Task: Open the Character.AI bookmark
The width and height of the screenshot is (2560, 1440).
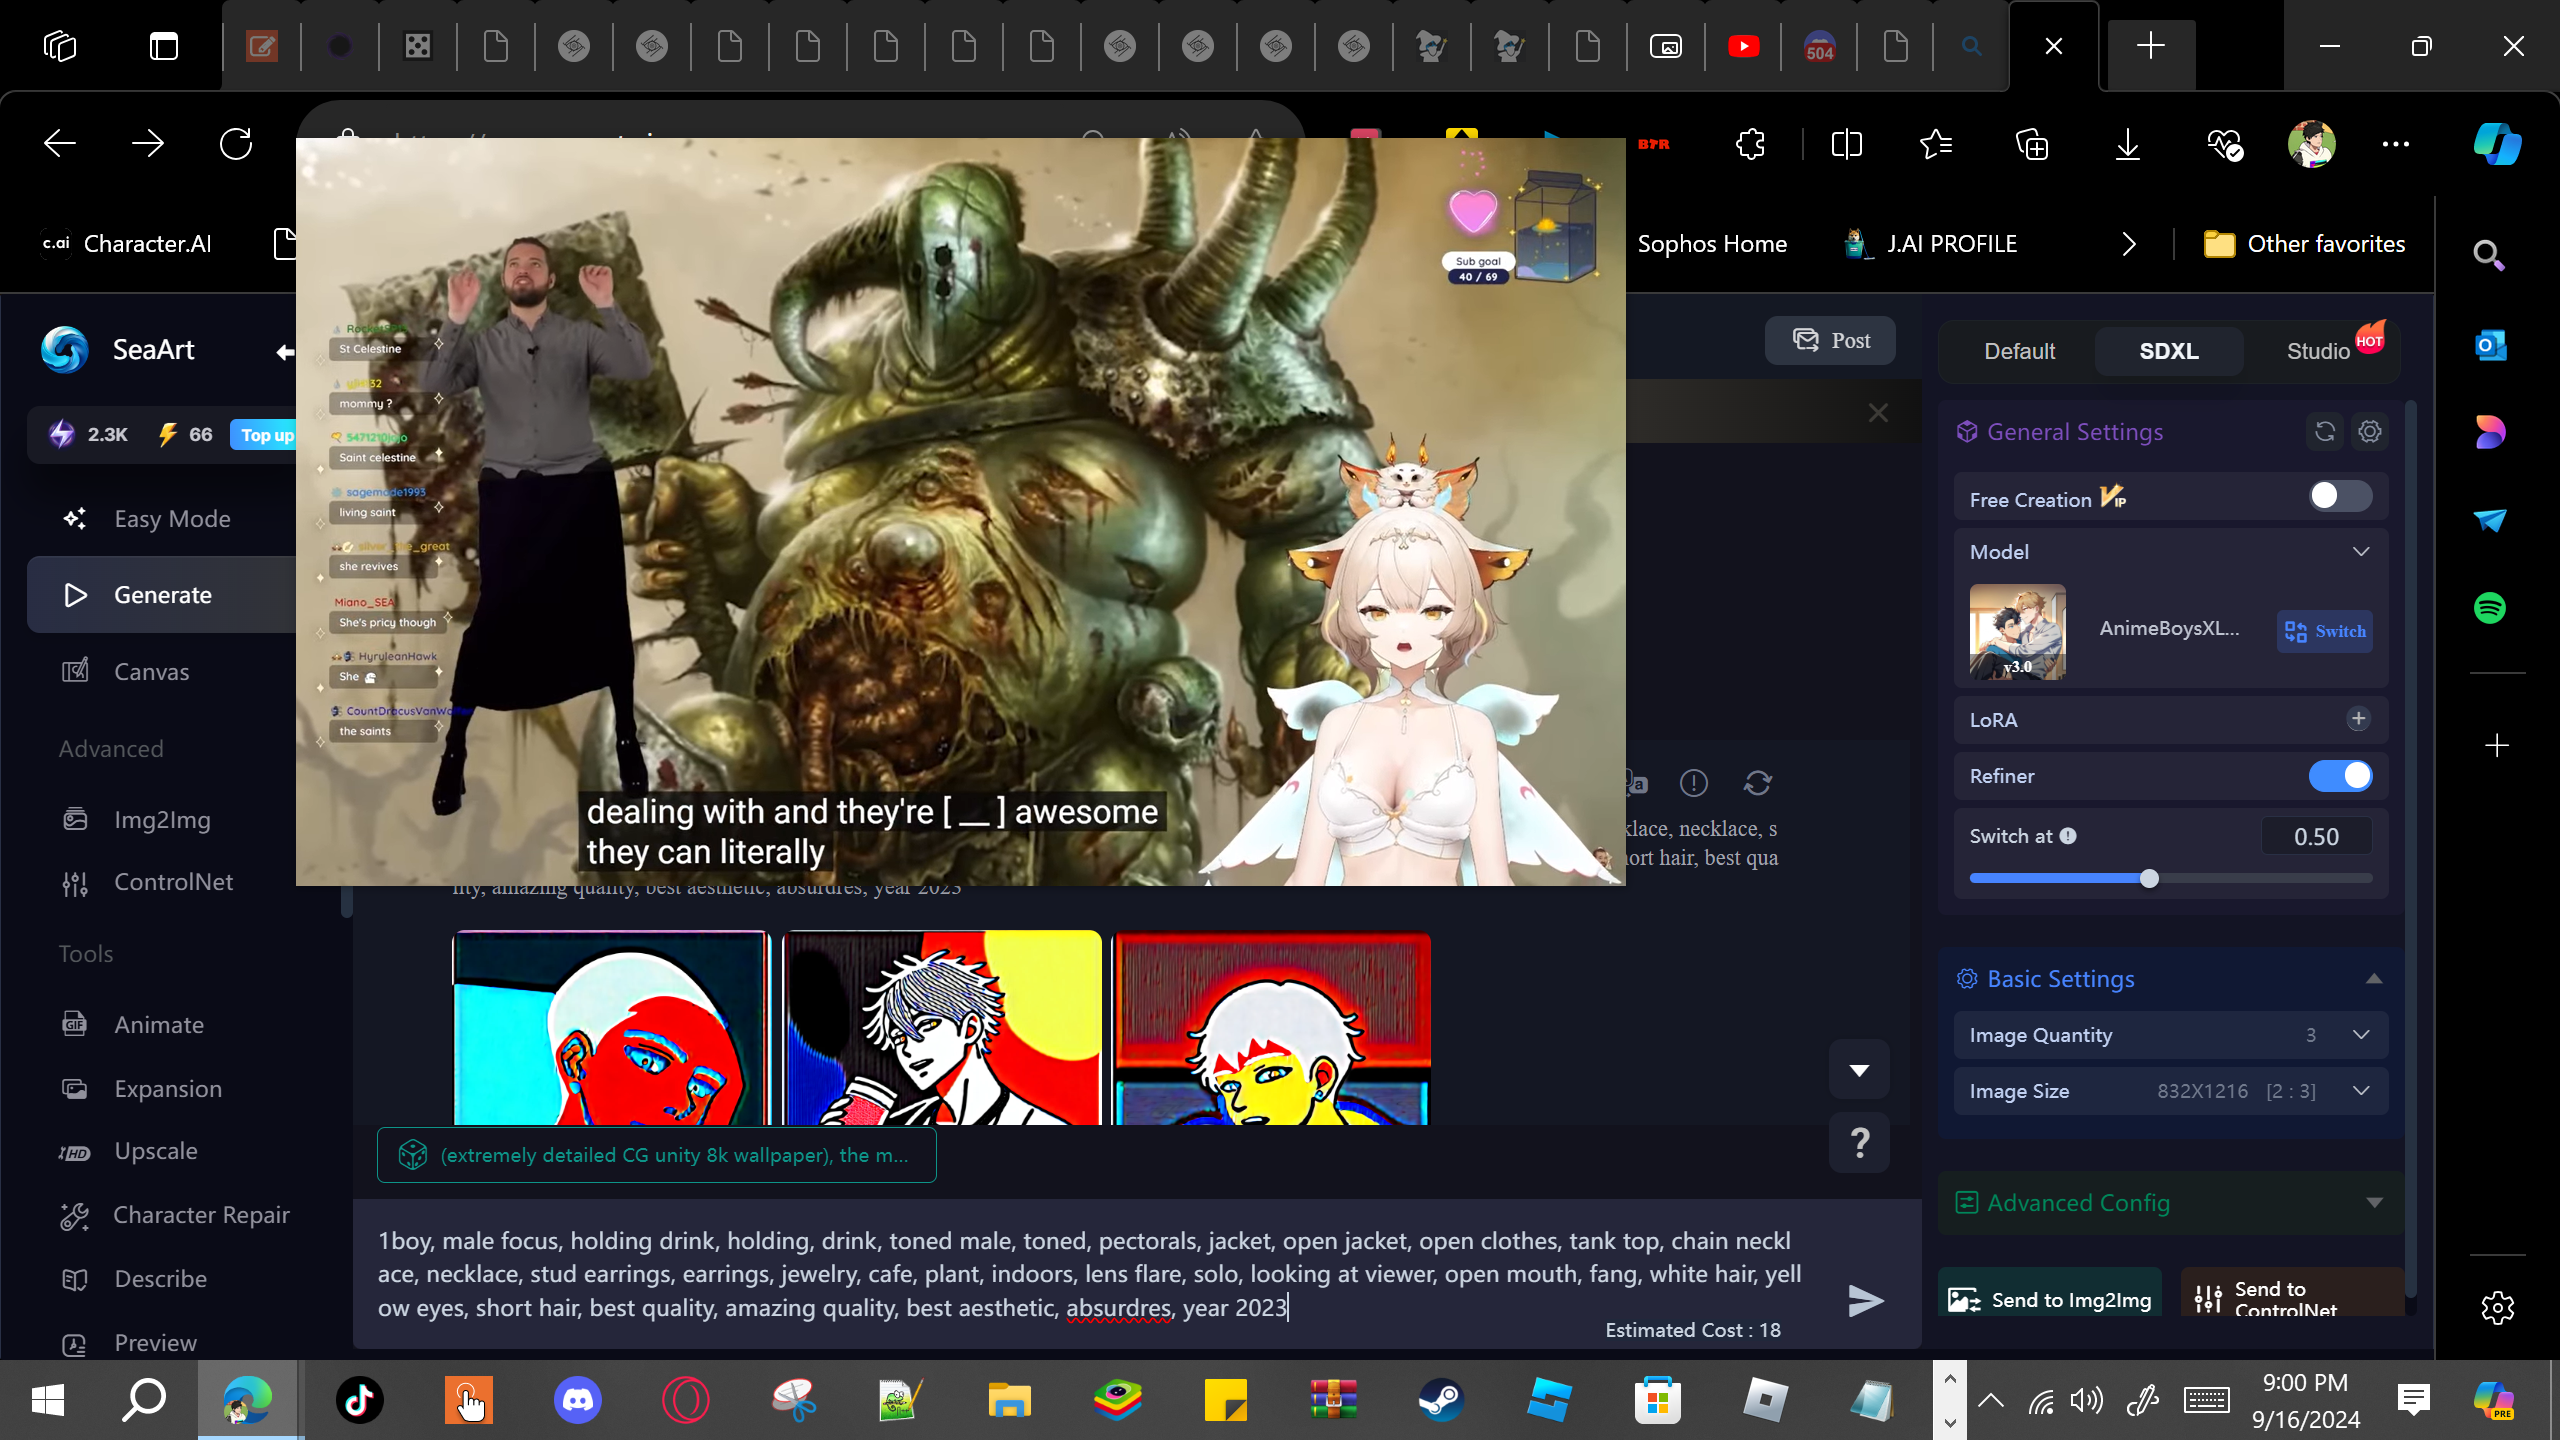Action: (x=126, y=244)
